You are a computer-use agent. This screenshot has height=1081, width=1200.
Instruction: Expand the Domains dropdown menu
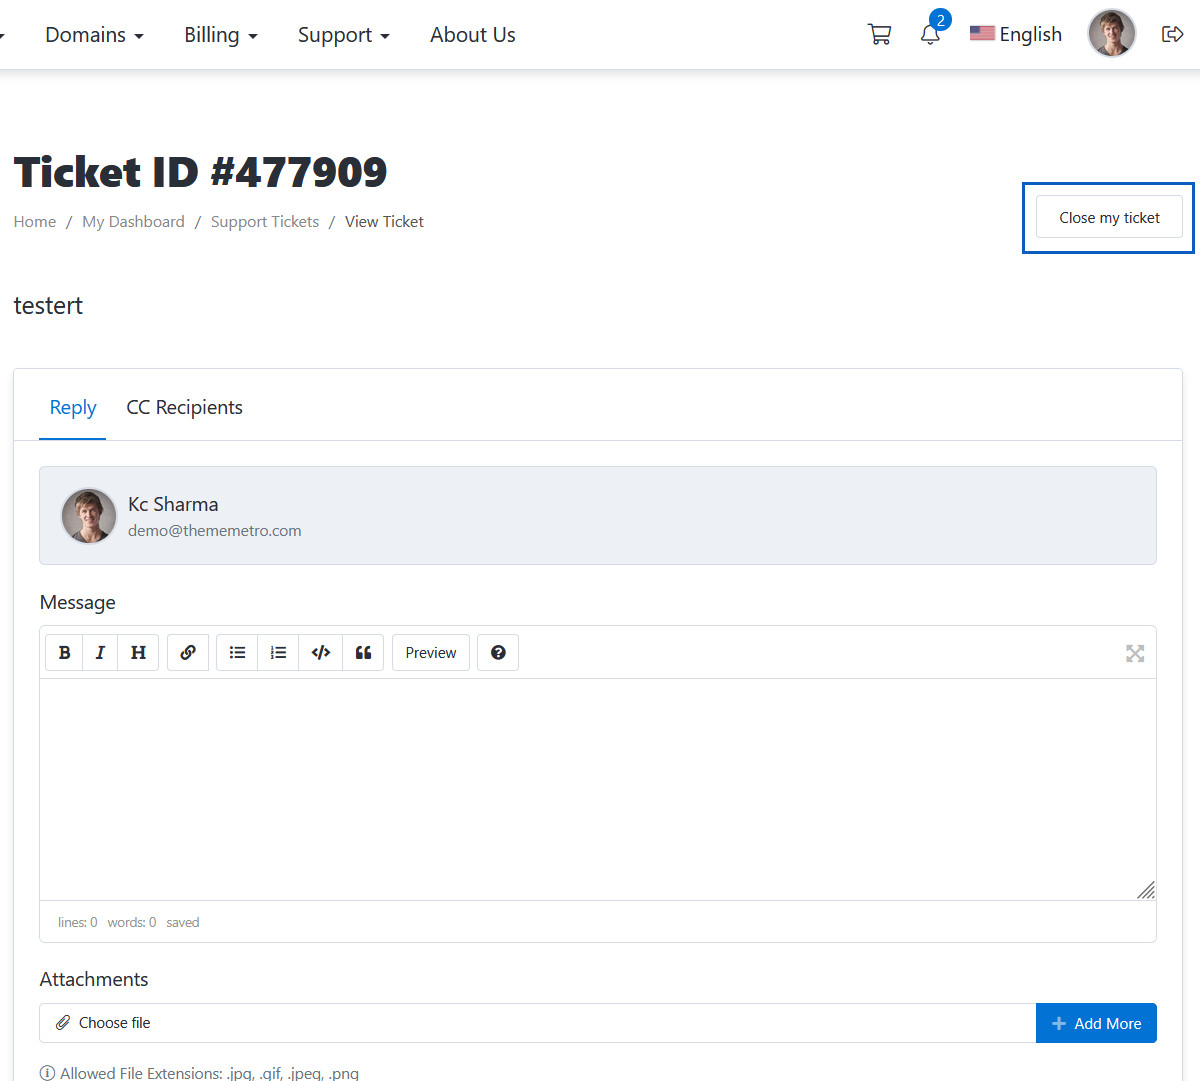point(94,35)
